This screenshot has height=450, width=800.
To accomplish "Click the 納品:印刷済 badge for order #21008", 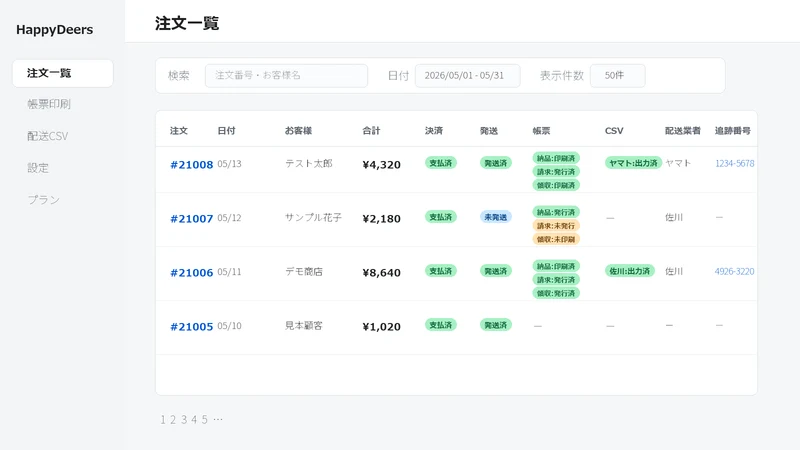I will pos(556,158).
